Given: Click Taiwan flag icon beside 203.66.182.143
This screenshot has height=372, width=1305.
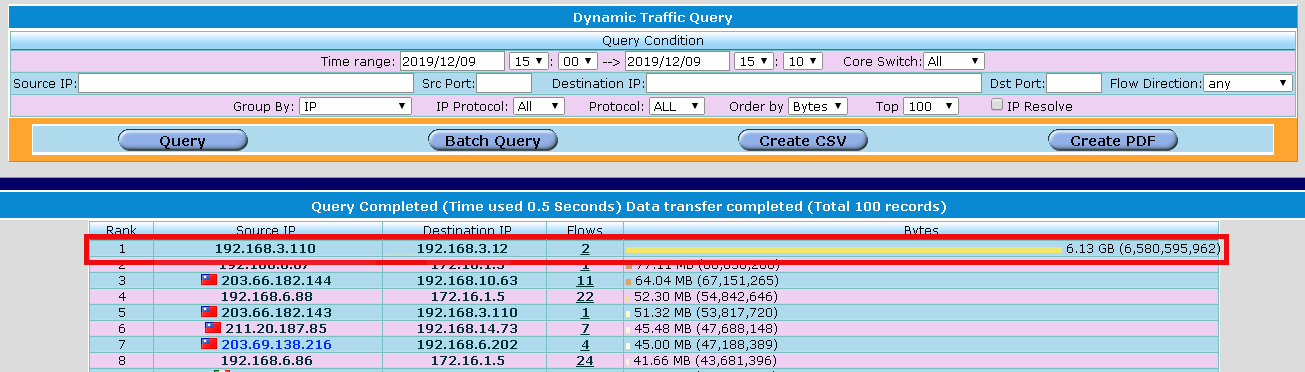Looking at the screenshot, I should point(209,312).
